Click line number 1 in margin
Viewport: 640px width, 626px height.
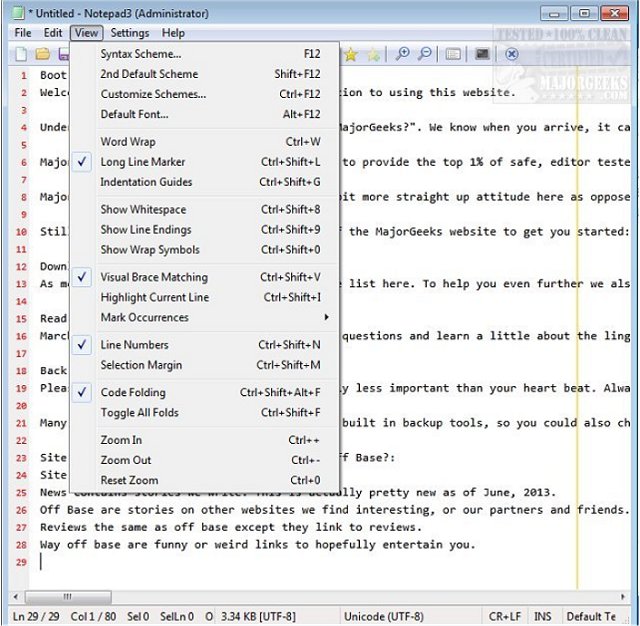[x=24, y=75]
